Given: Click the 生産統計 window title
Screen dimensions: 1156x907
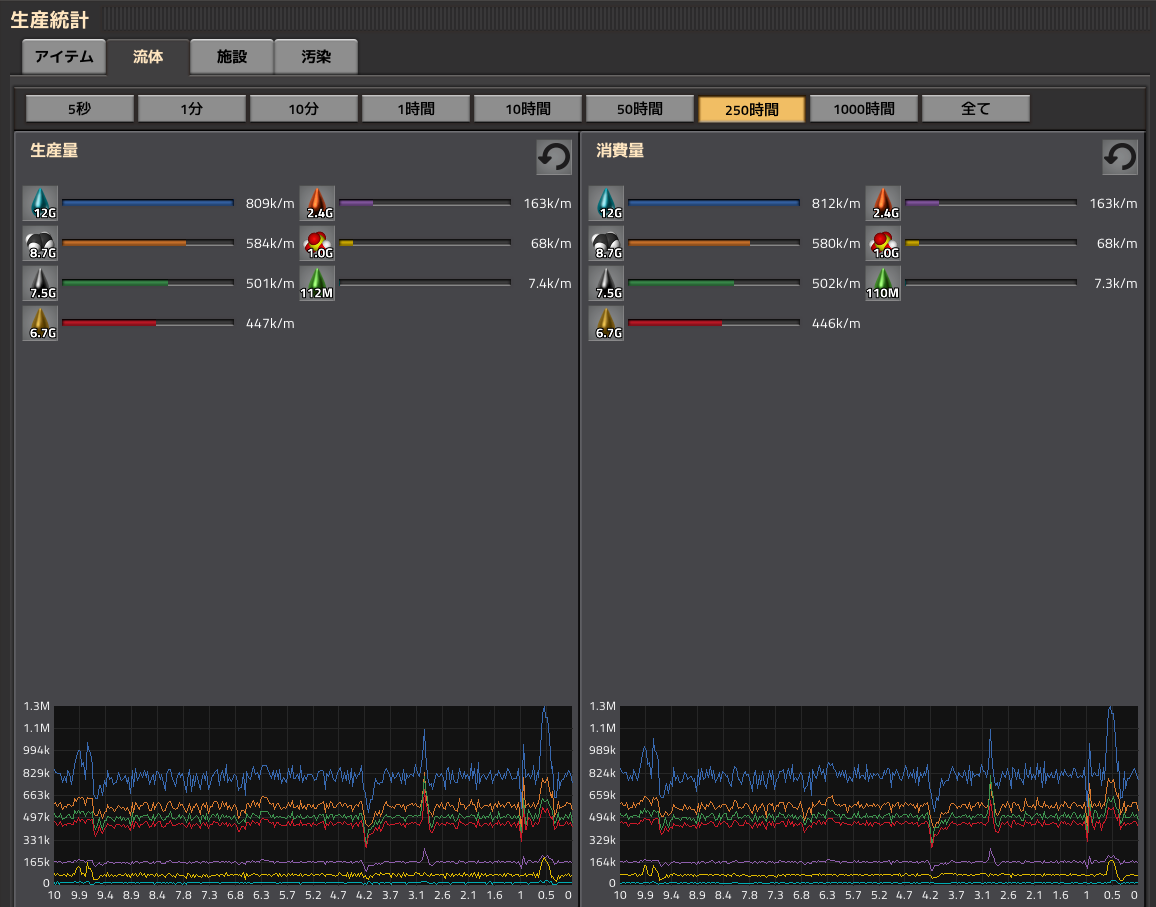Looking at the screenshot, I should click(x=49, y=20).
